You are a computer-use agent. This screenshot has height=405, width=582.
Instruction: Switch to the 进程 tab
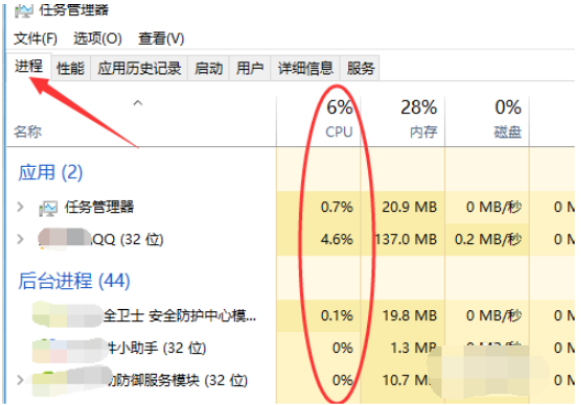[x=29, y=67]
